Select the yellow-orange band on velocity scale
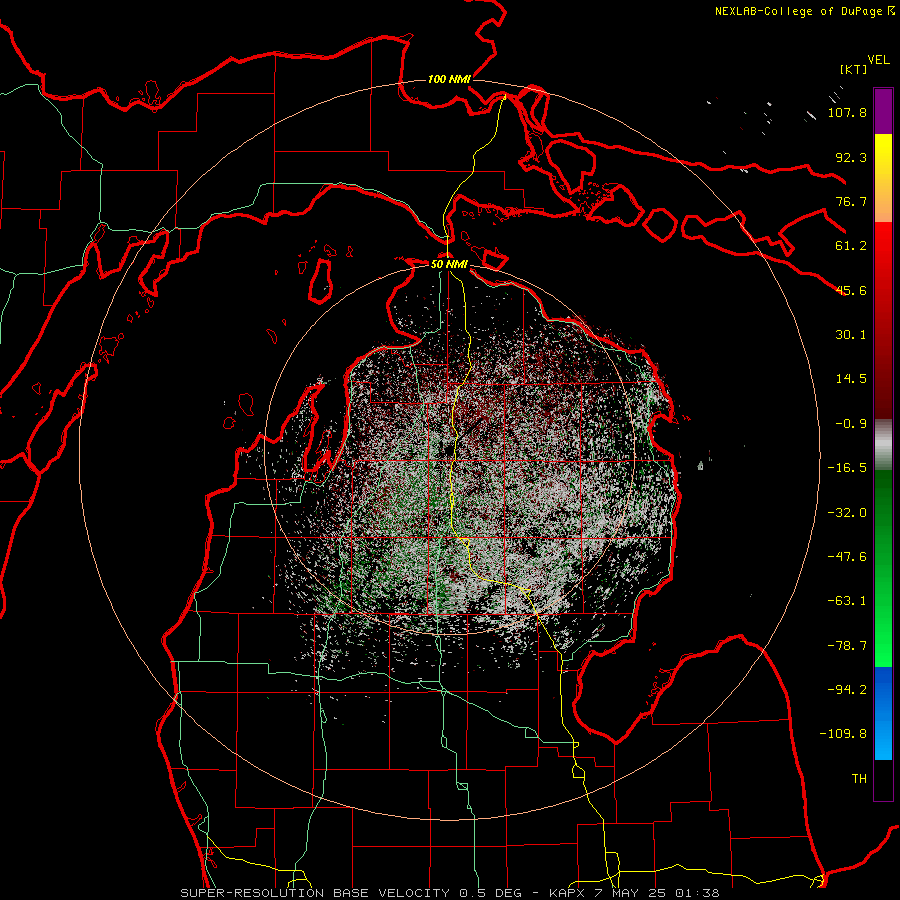 883,178
